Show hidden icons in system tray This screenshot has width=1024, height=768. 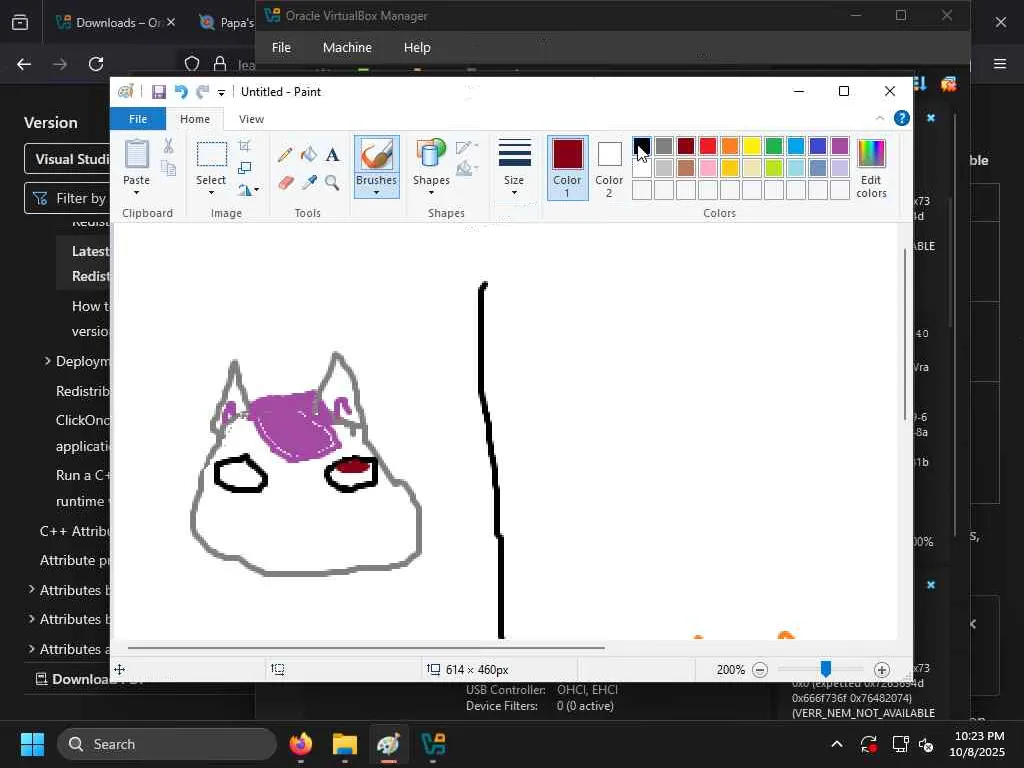point(837,744)
